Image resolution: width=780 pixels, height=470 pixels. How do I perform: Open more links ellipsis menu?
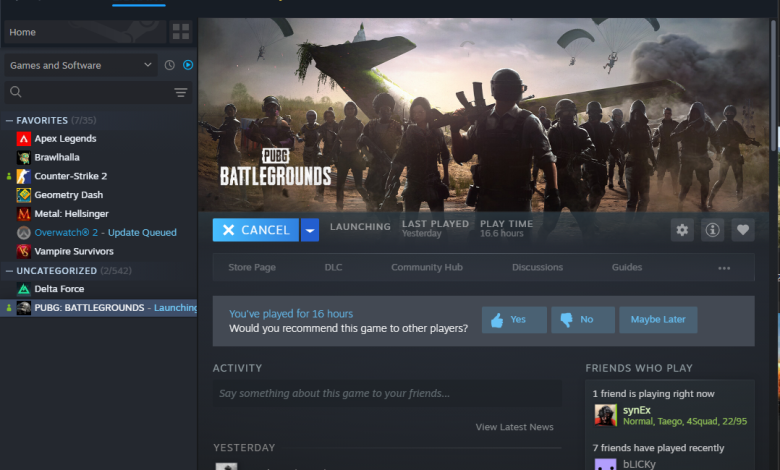tap(724, 268)
